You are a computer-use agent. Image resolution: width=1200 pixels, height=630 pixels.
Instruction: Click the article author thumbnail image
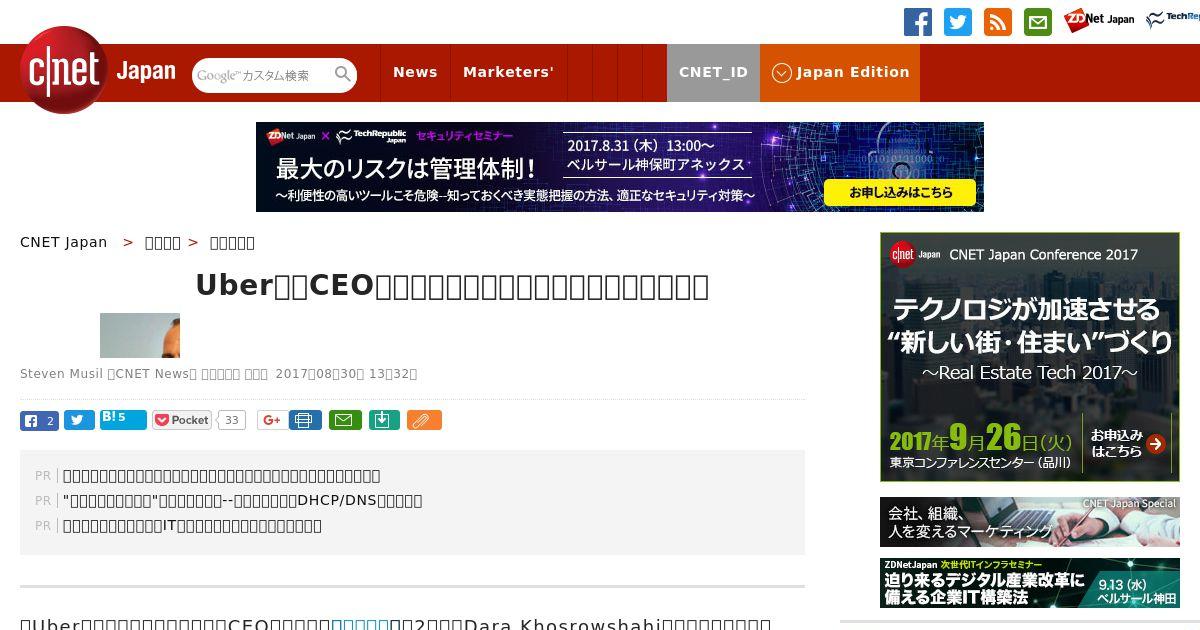[140, 335]
